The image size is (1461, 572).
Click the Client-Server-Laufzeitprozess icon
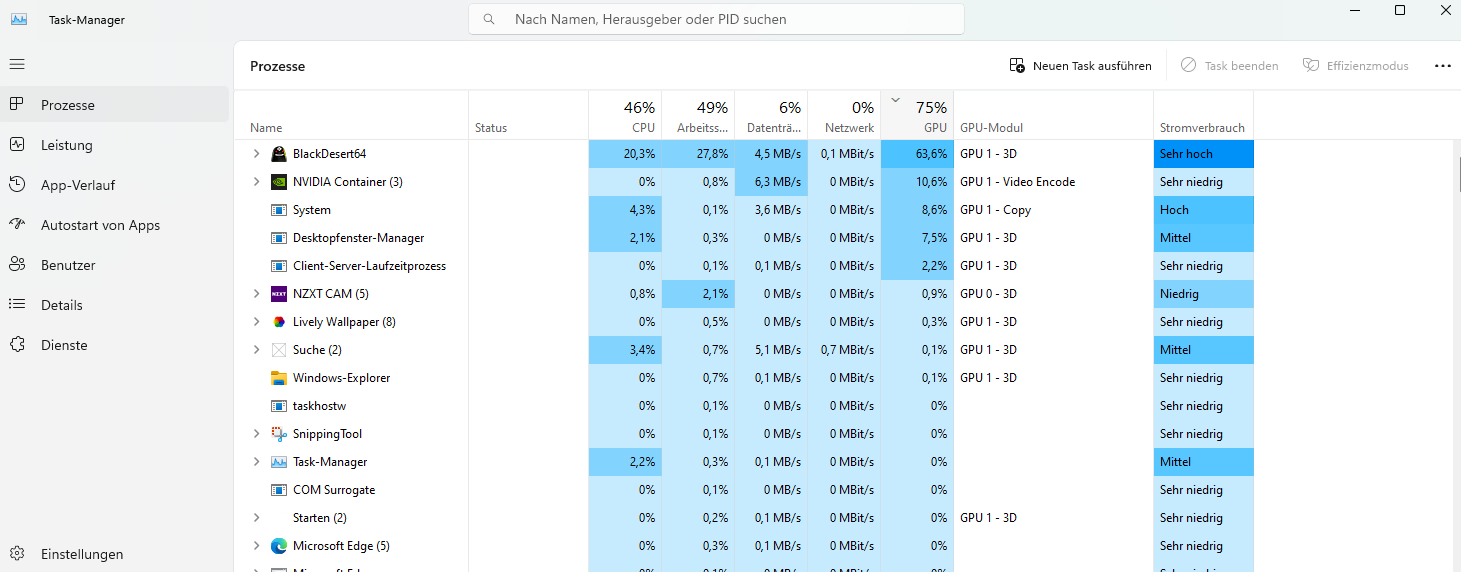point(279,266)
